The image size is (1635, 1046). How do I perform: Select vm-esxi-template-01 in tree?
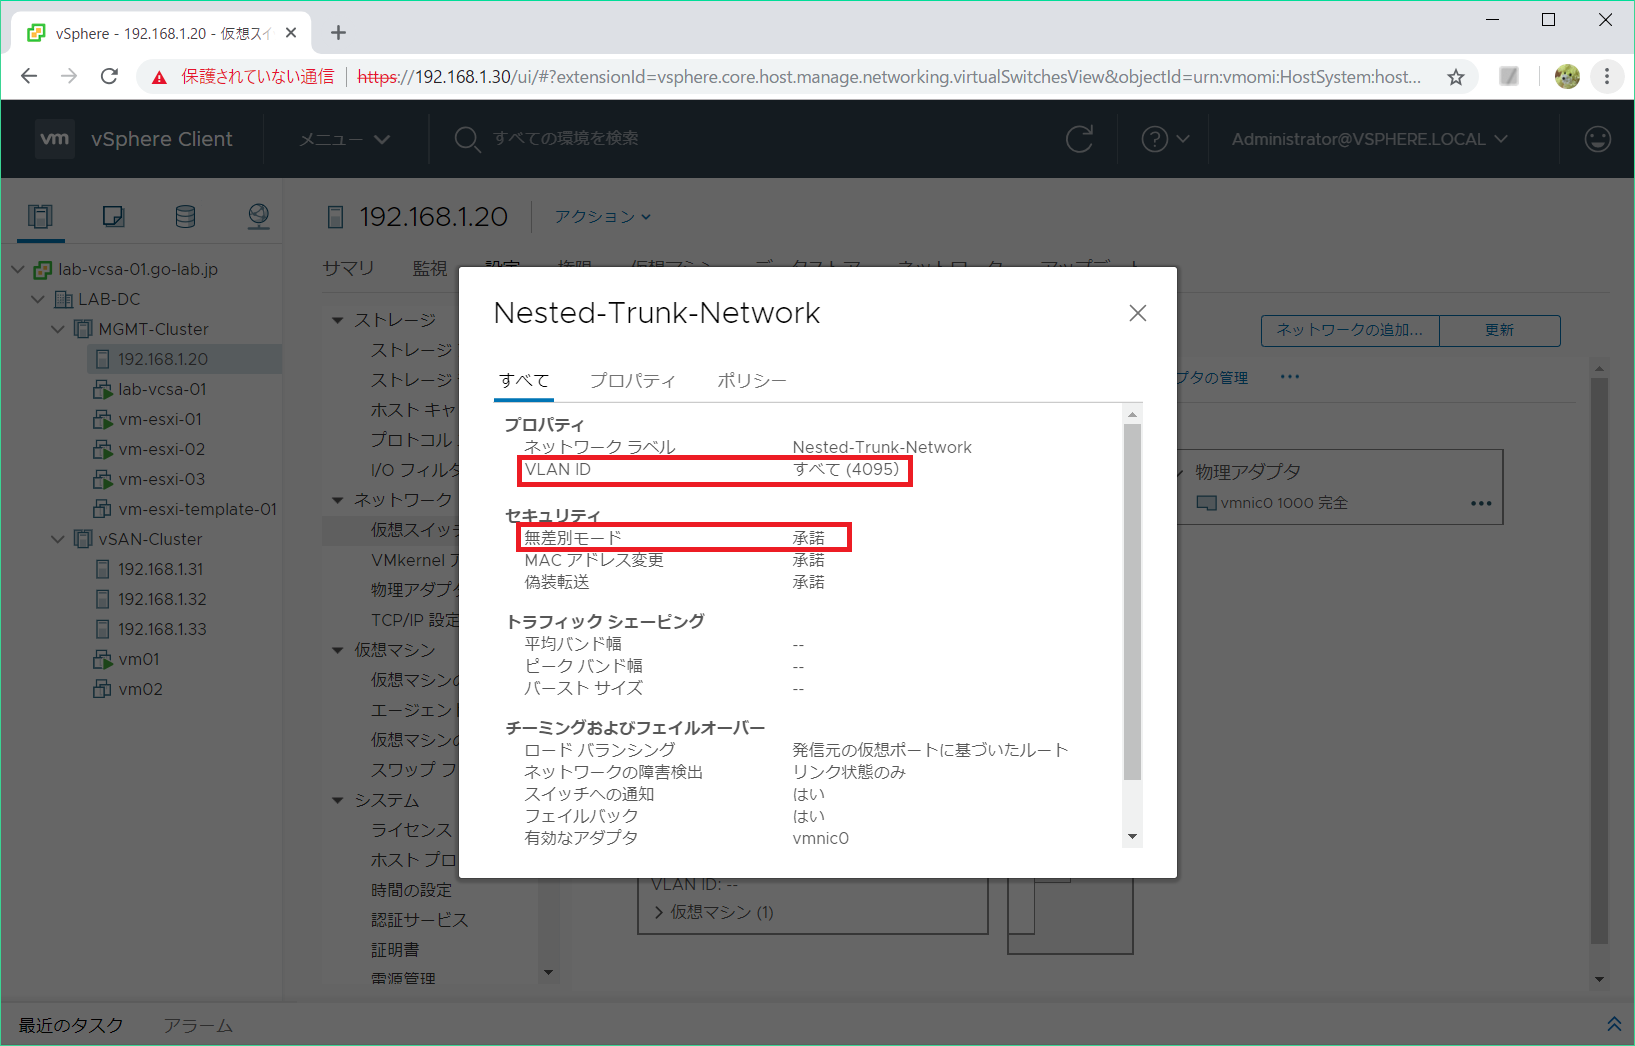click(x=197, y=509)
